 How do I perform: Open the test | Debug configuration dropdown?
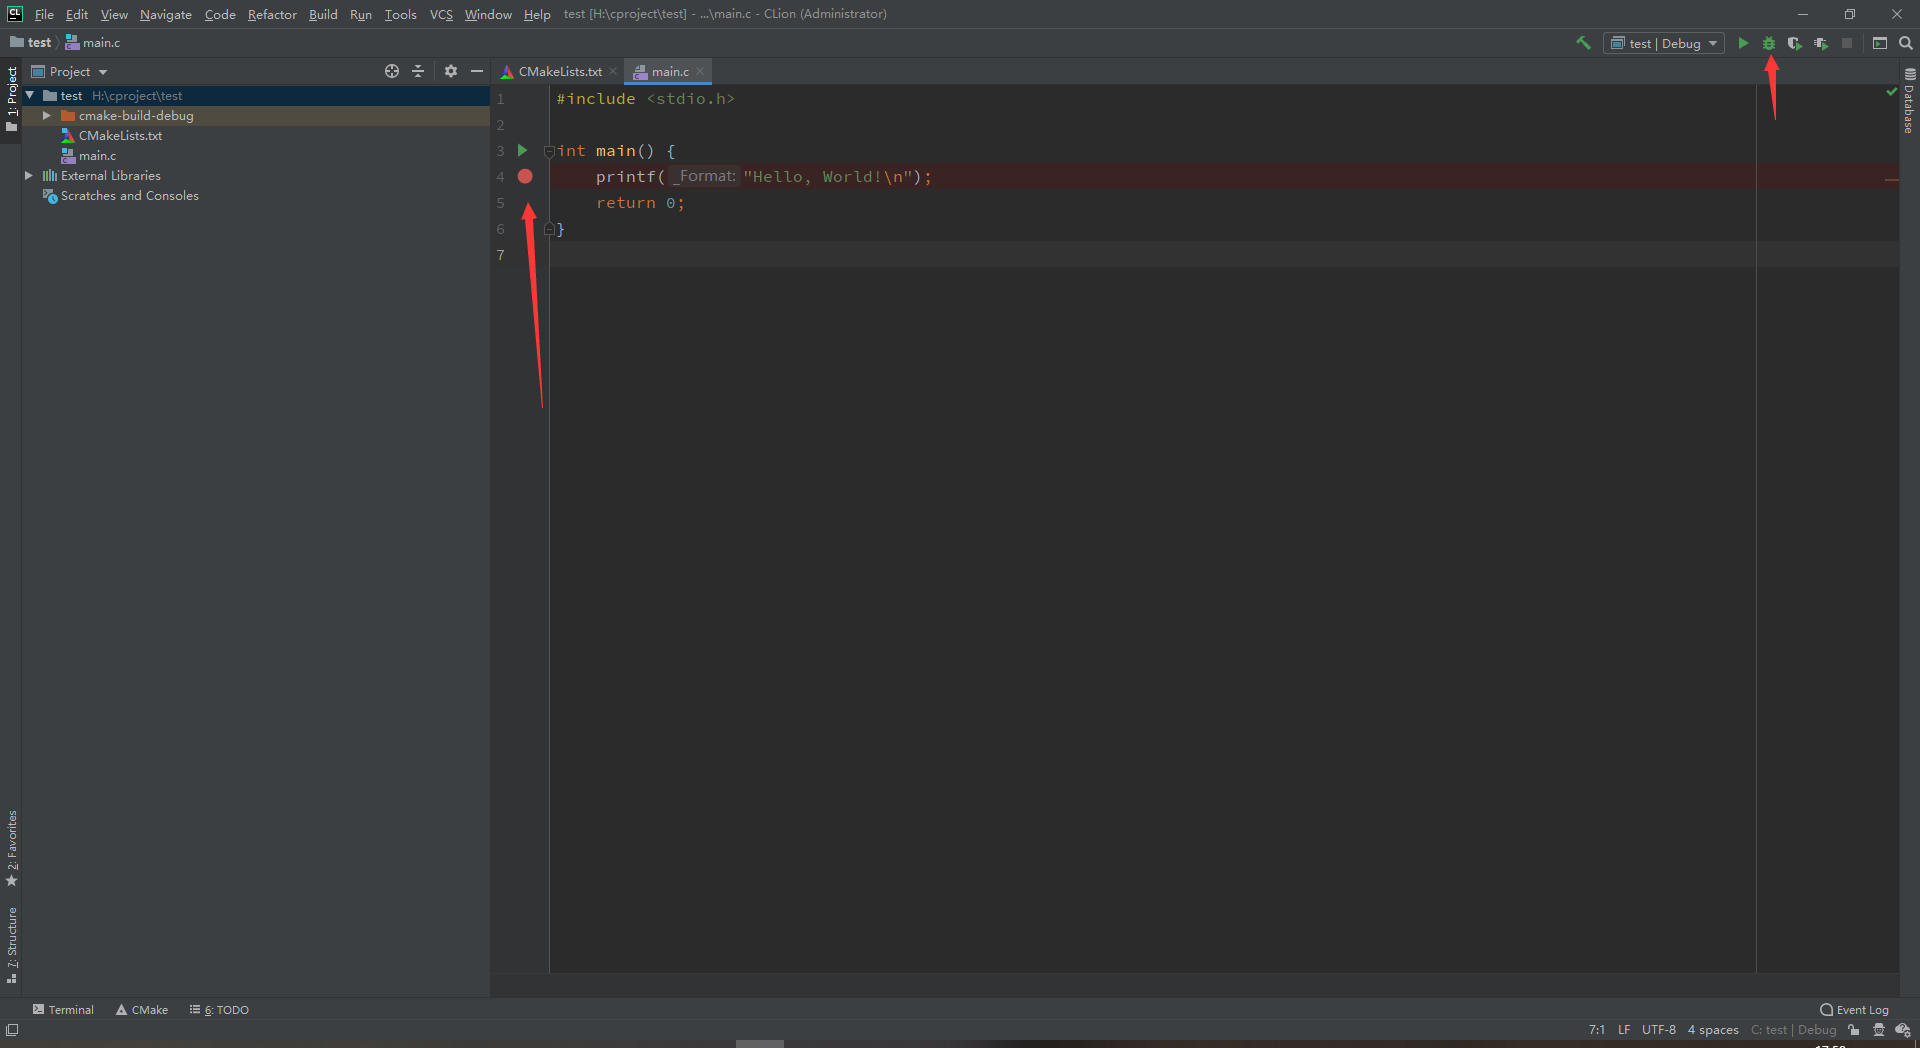coord(1664,43)
